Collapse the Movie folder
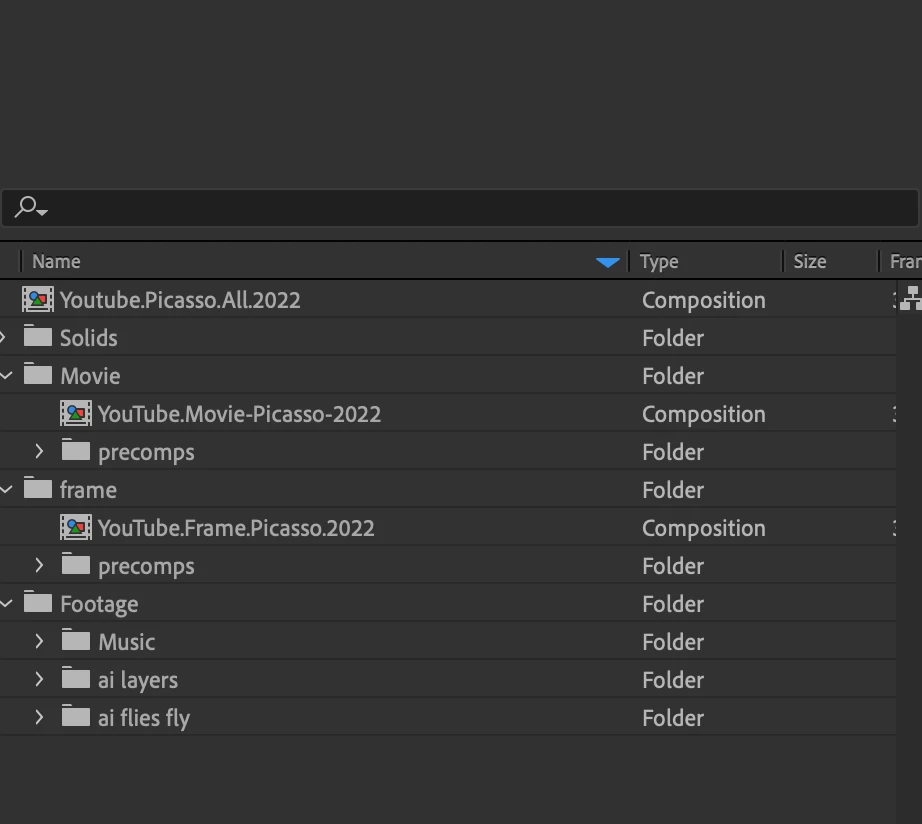Screen dimensions: 922x824 point(6,375)
